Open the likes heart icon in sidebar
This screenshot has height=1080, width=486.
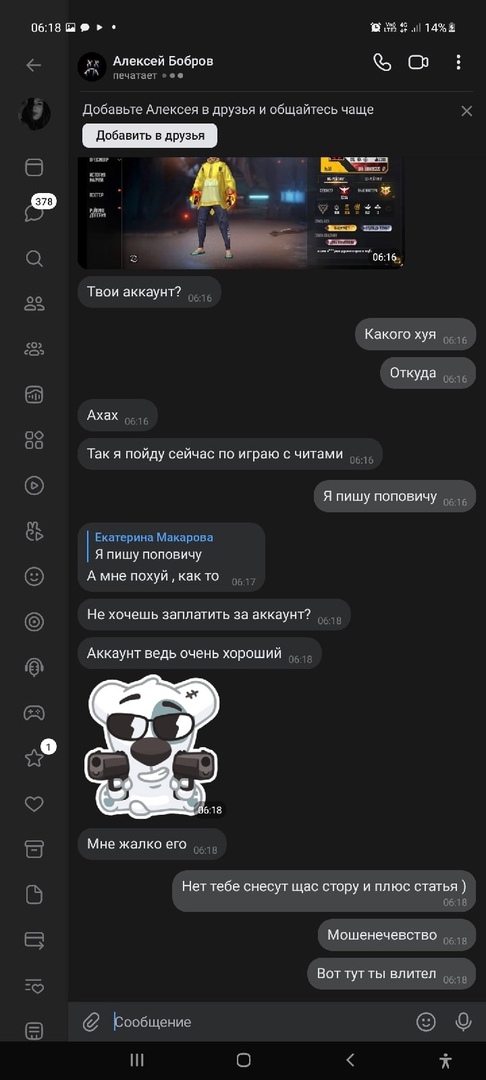(x=34, y=804)
